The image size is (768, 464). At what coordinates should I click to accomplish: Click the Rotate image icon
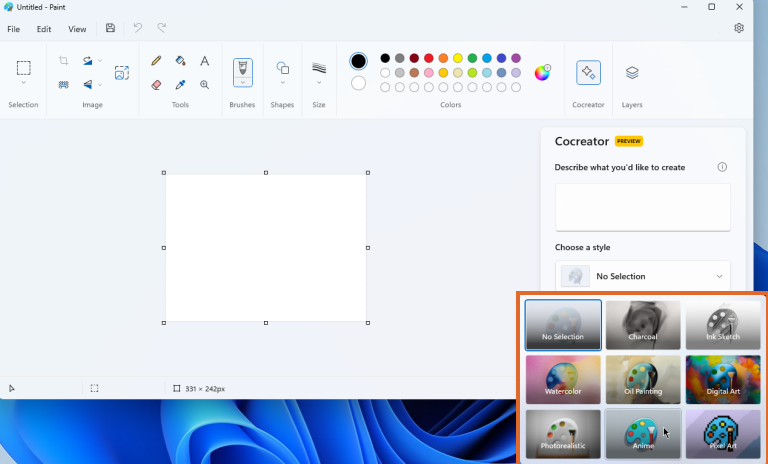[88, 60]
